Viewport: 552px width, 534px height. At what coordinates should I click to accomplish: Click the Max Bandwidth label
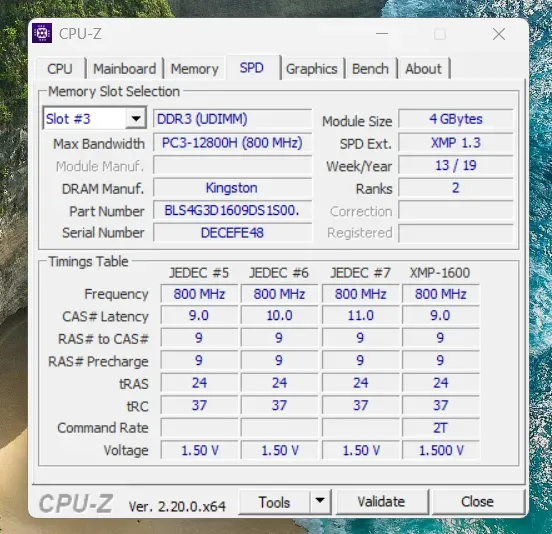pyautogui.click(x=99, y=144)
